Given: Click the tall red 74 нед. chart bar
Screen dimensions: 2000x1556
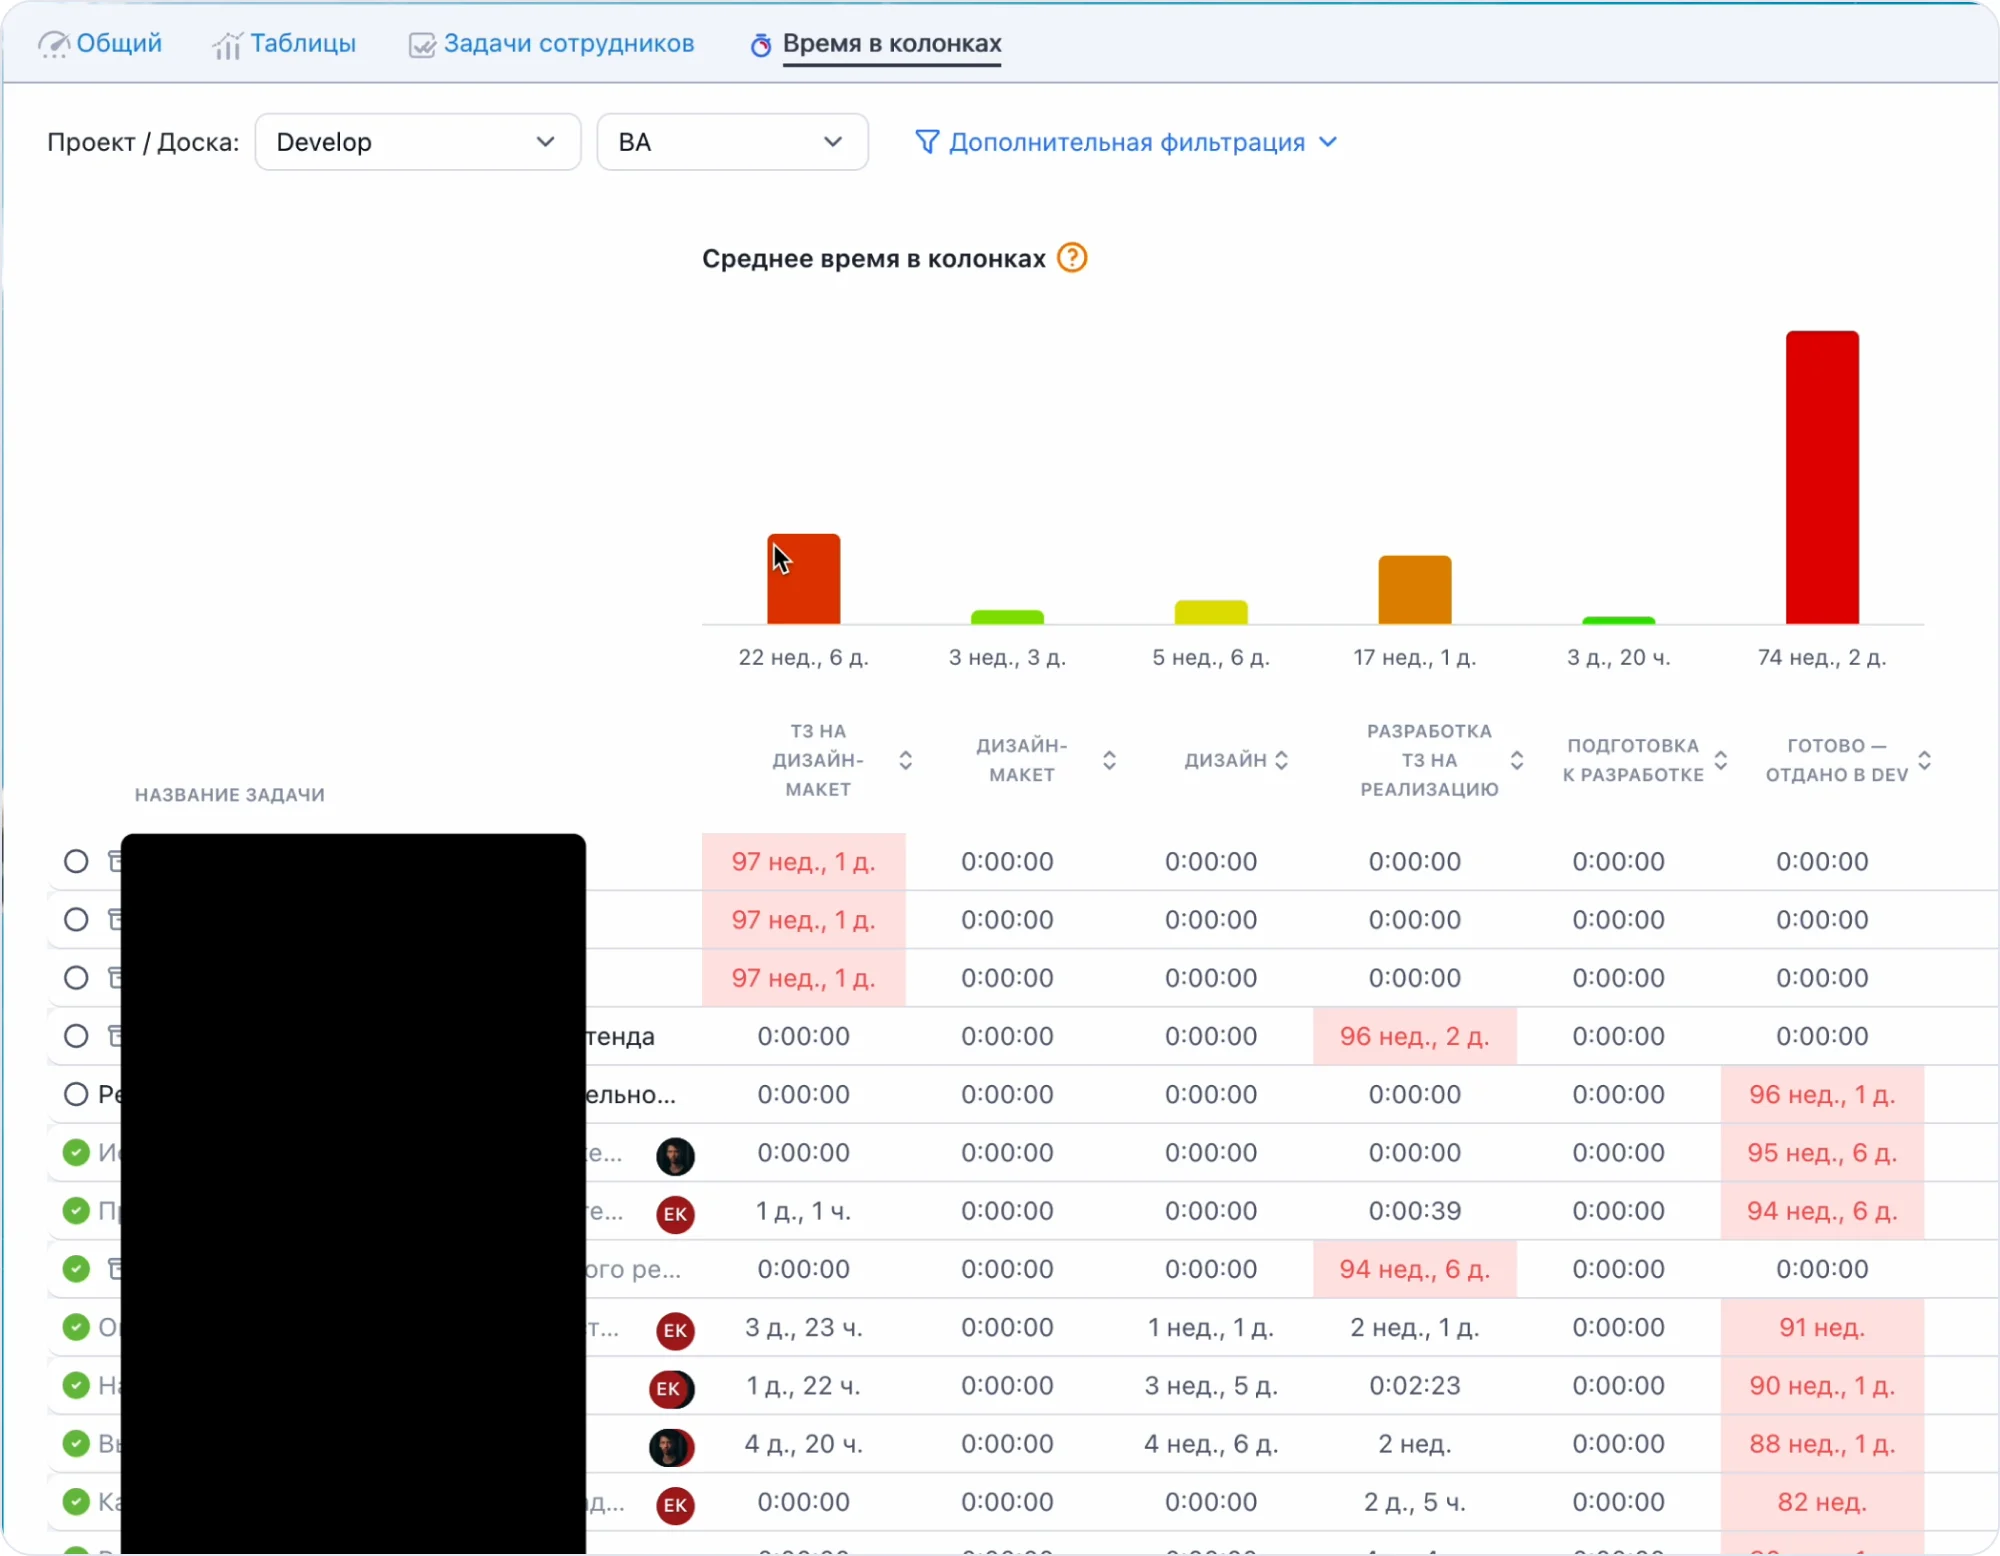Looking at the screenshot, I should click(1822, 478).
